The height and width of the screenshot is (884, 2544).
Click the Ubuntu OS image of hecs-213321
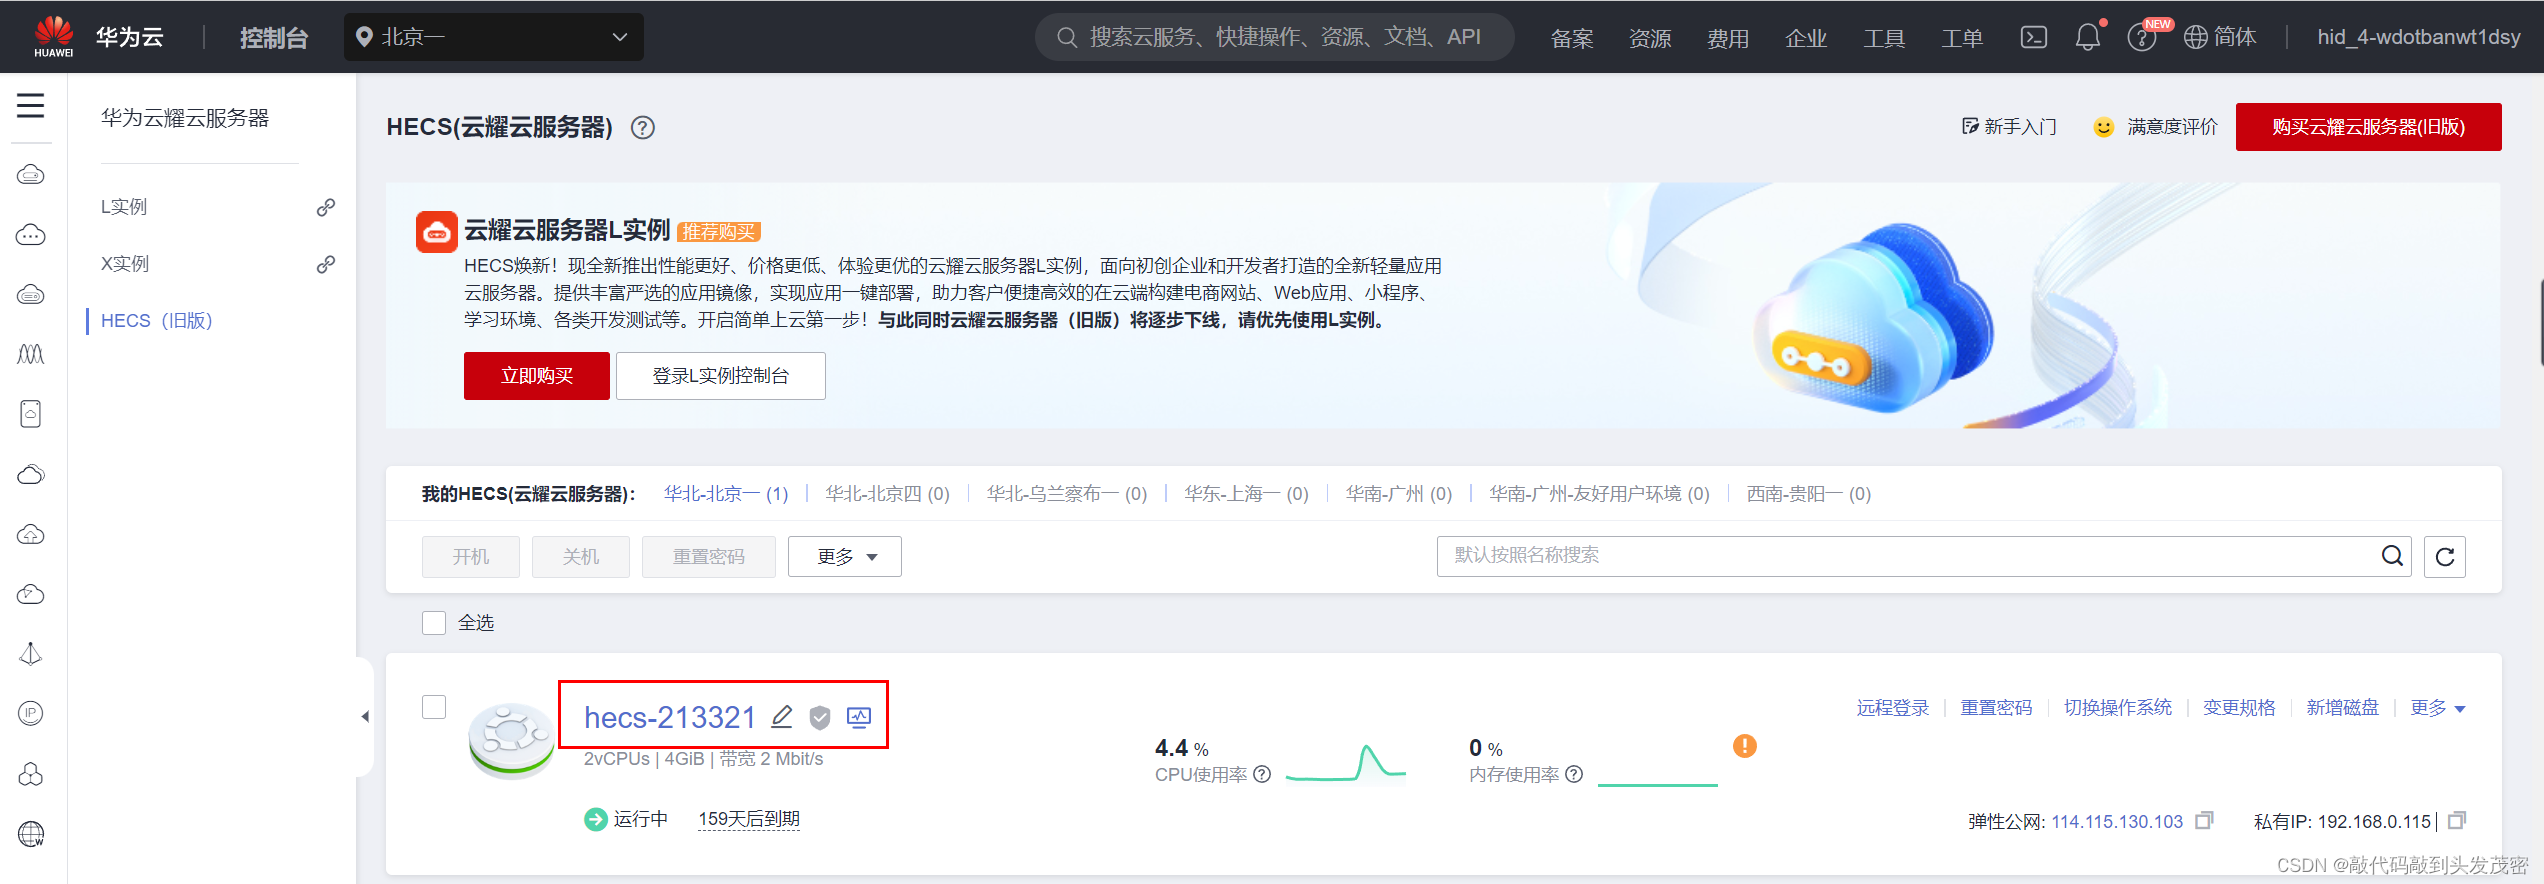coord(511,741)
